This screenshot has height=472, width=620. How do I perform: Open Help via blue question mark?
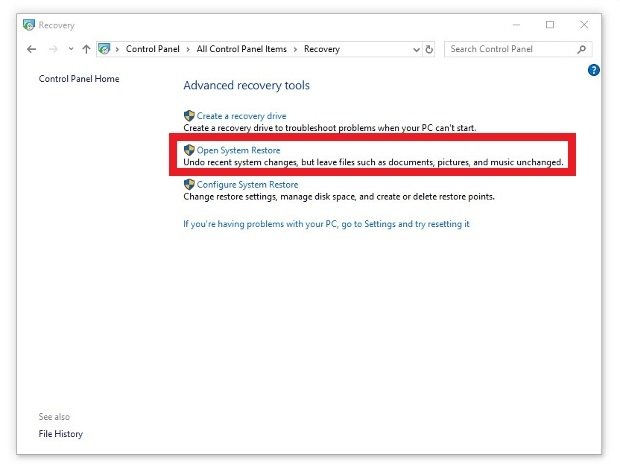point(594,70)
